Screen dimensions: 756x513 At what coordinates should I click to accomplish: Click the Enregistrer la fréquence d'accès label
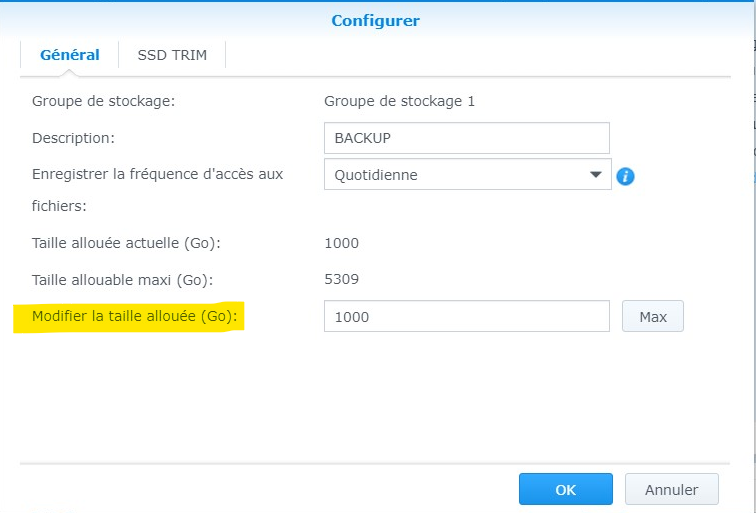pyautogui.click(x=157, y=190)
